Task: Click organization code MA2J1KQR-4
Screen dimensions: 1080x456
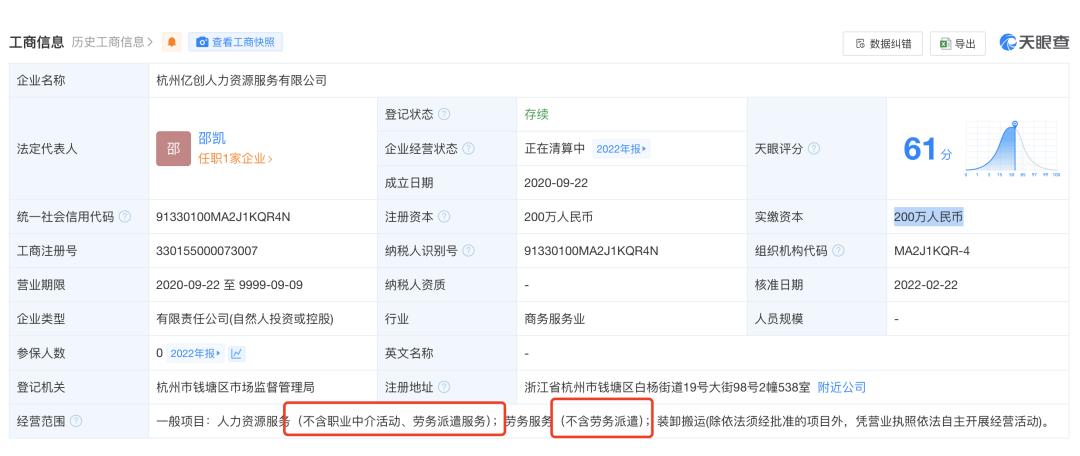Action: 932,251
